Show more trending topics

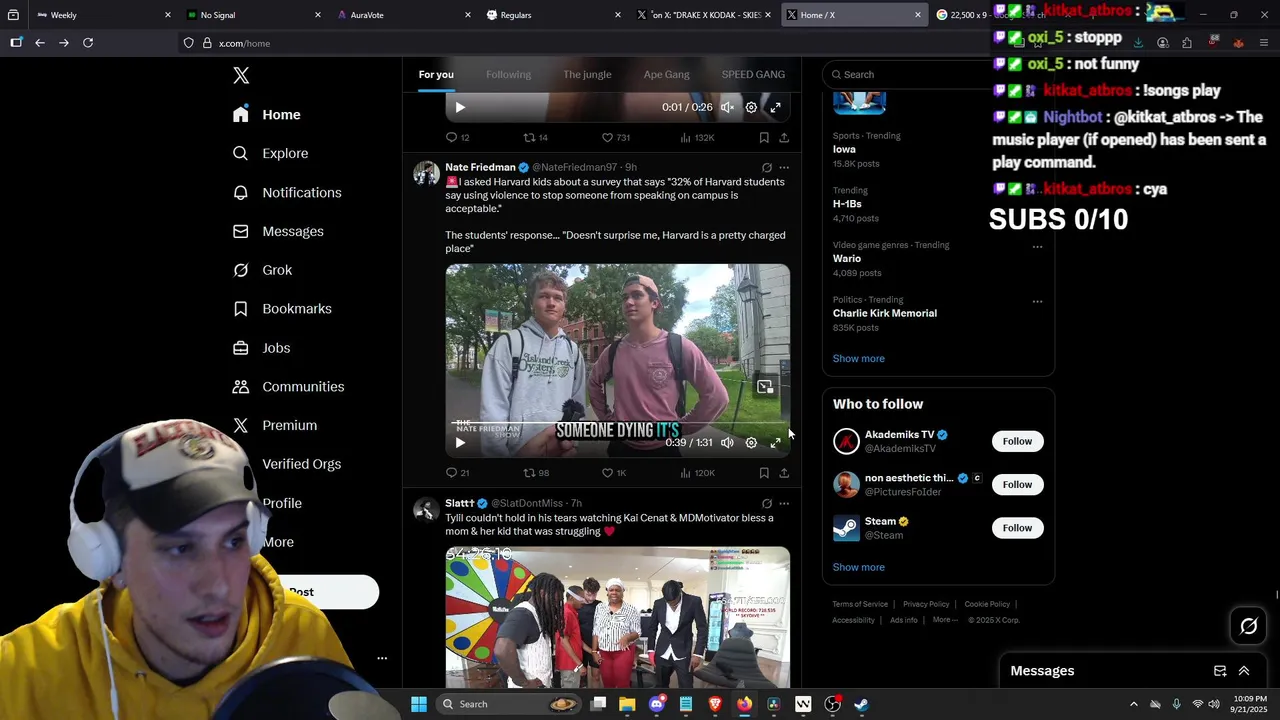858,359
